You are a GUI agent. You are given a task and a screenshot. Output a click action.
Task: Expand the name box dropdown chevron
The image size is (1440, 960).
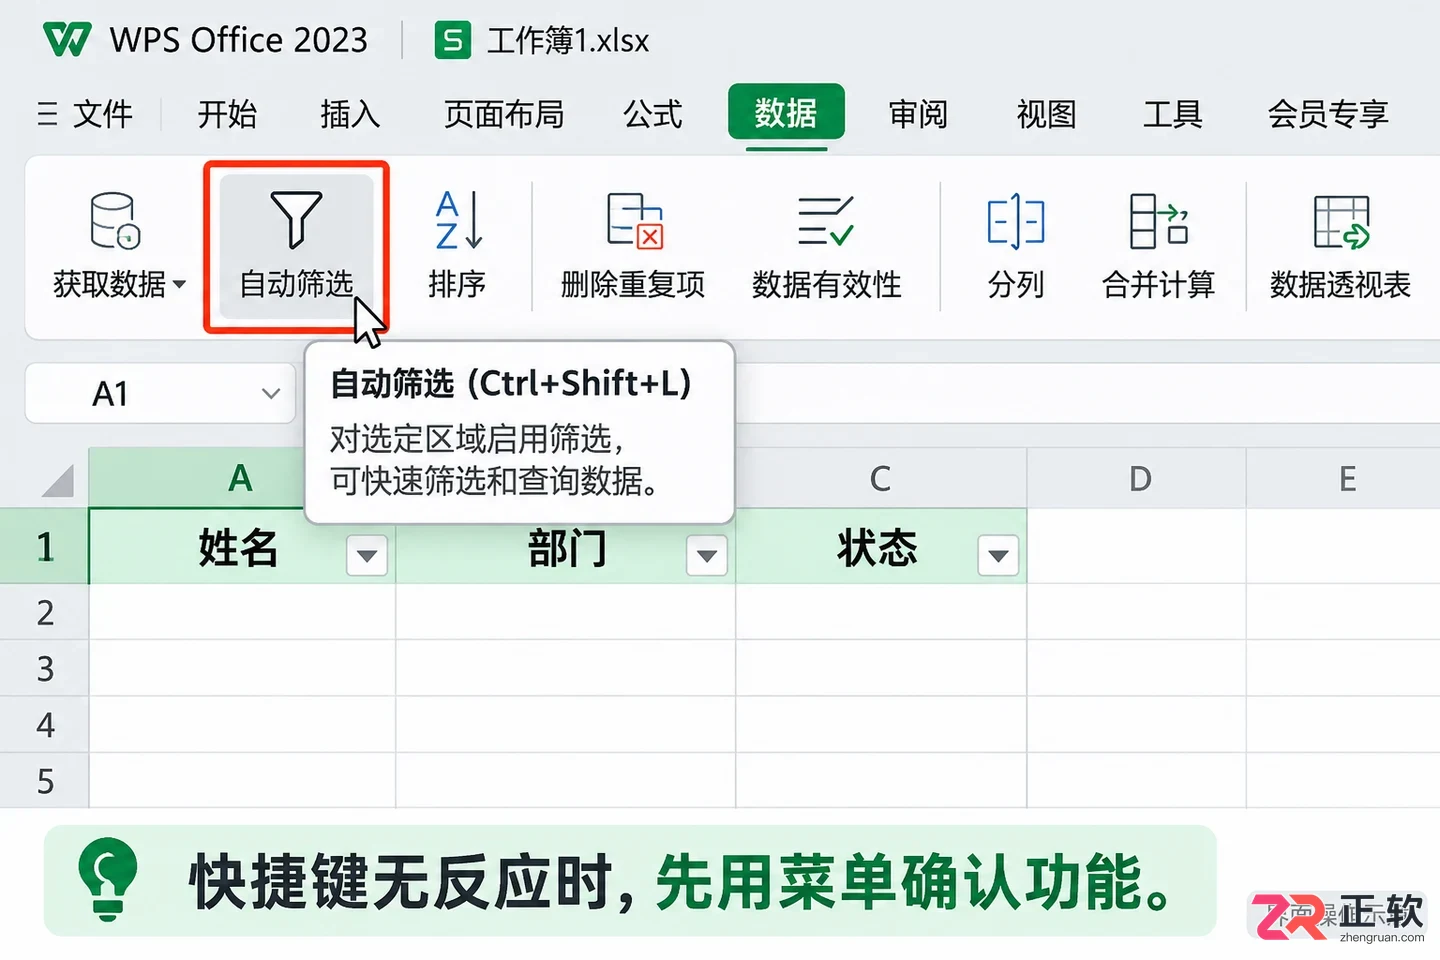270,393
